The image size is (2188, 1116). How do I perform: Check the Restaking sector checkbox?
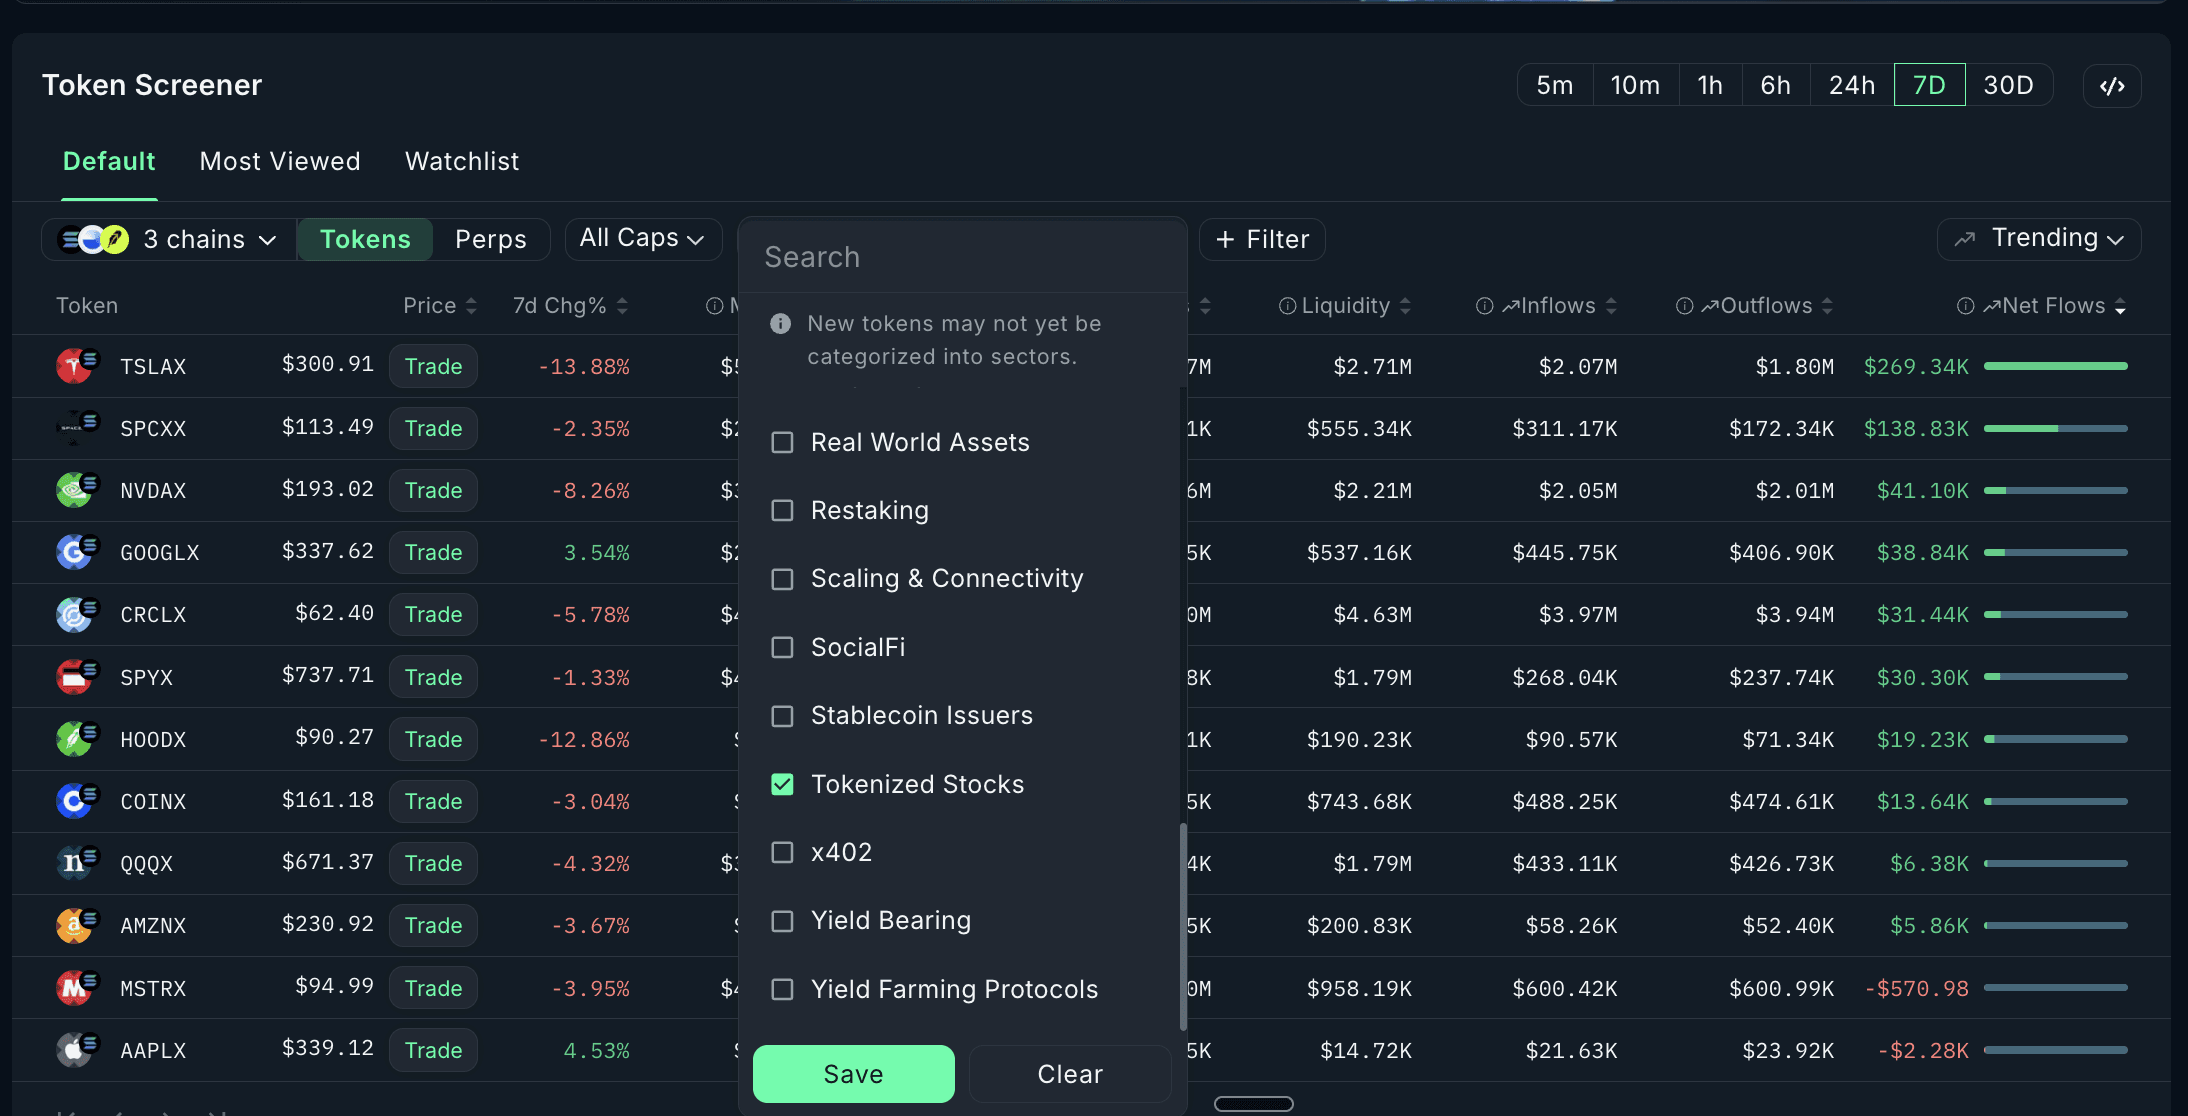[x=783, y=511]
